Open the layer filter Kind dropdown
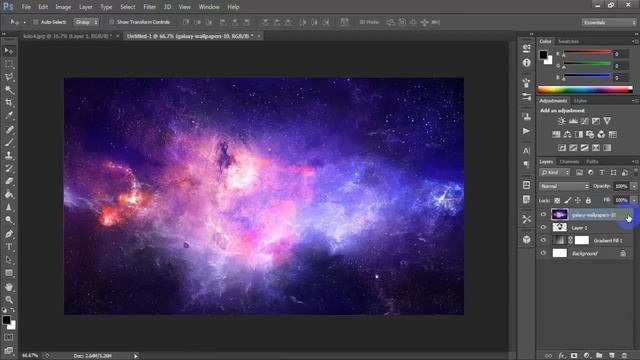Image resolution: width=640 pixels, height=360 pixels. coord(555,173)
